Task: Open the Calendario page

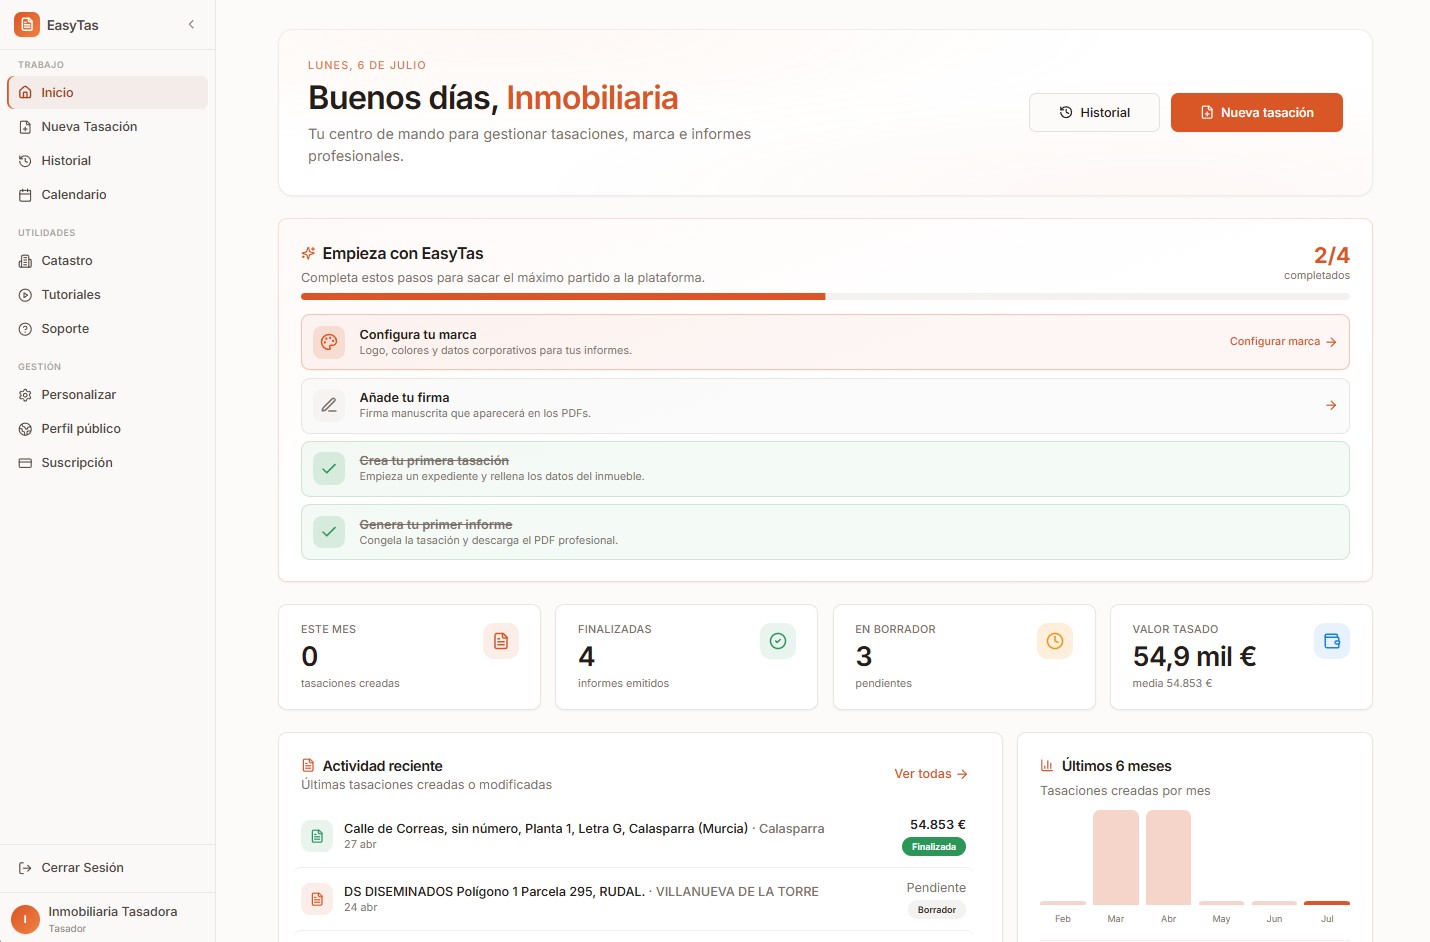Action: 108,195
